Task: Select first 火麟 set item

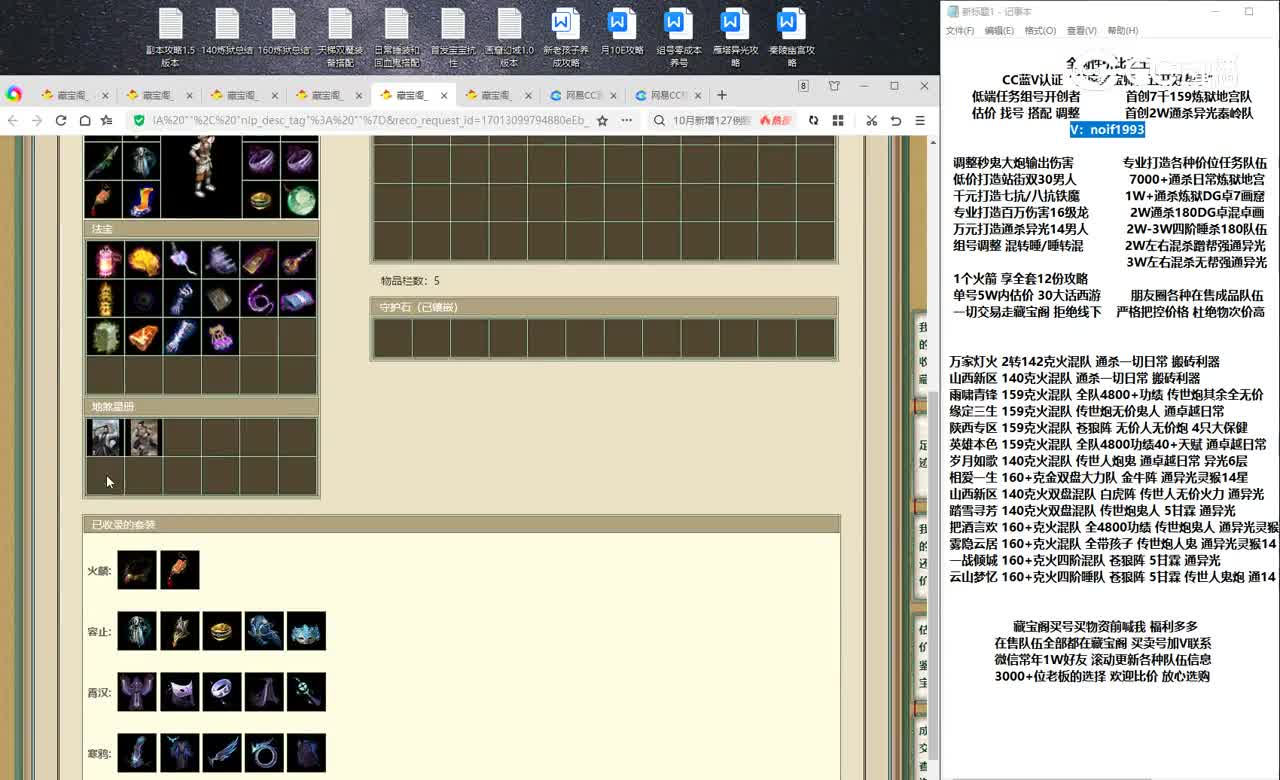Action: click(137, 570)
